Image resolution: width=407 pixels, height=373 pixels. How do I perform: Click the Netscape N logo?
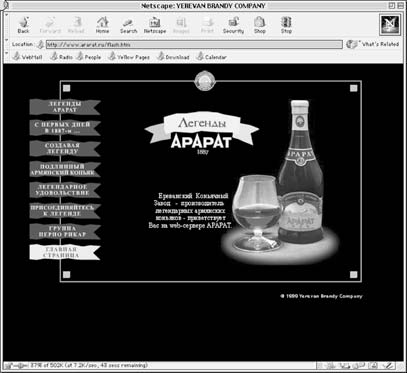[390, 25]
